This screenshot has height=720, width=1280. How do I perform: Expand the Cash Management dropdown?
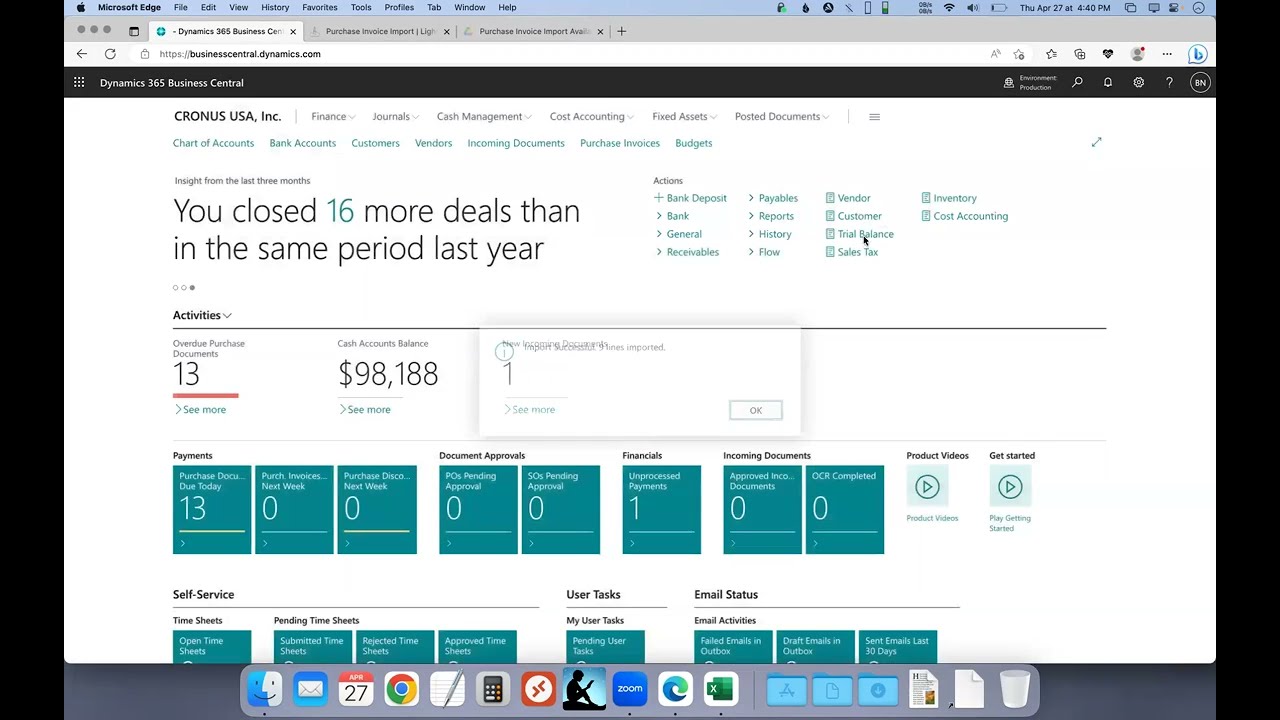(483, 117)
